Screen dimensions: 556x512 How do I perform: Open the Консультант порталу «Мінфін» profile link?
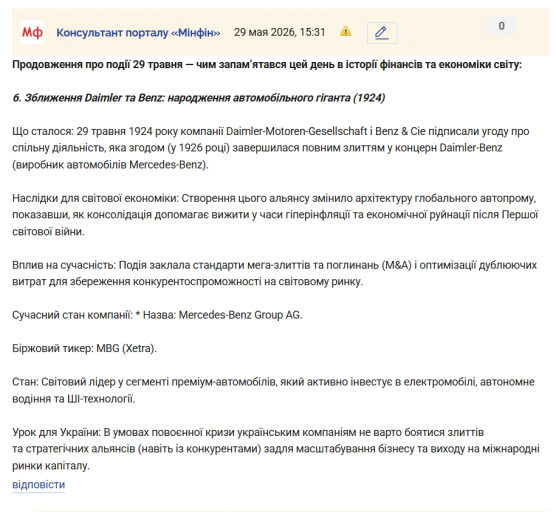click(138, 33)
